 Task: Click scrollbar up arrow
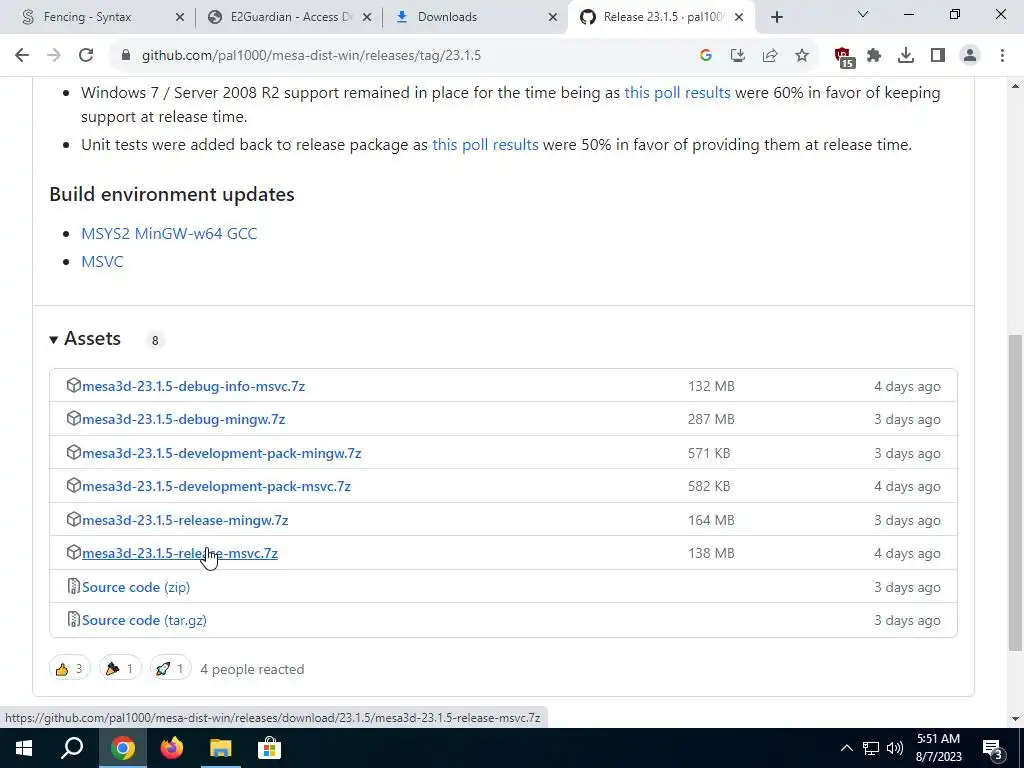pyautogui.click(x=1015, y=86)
